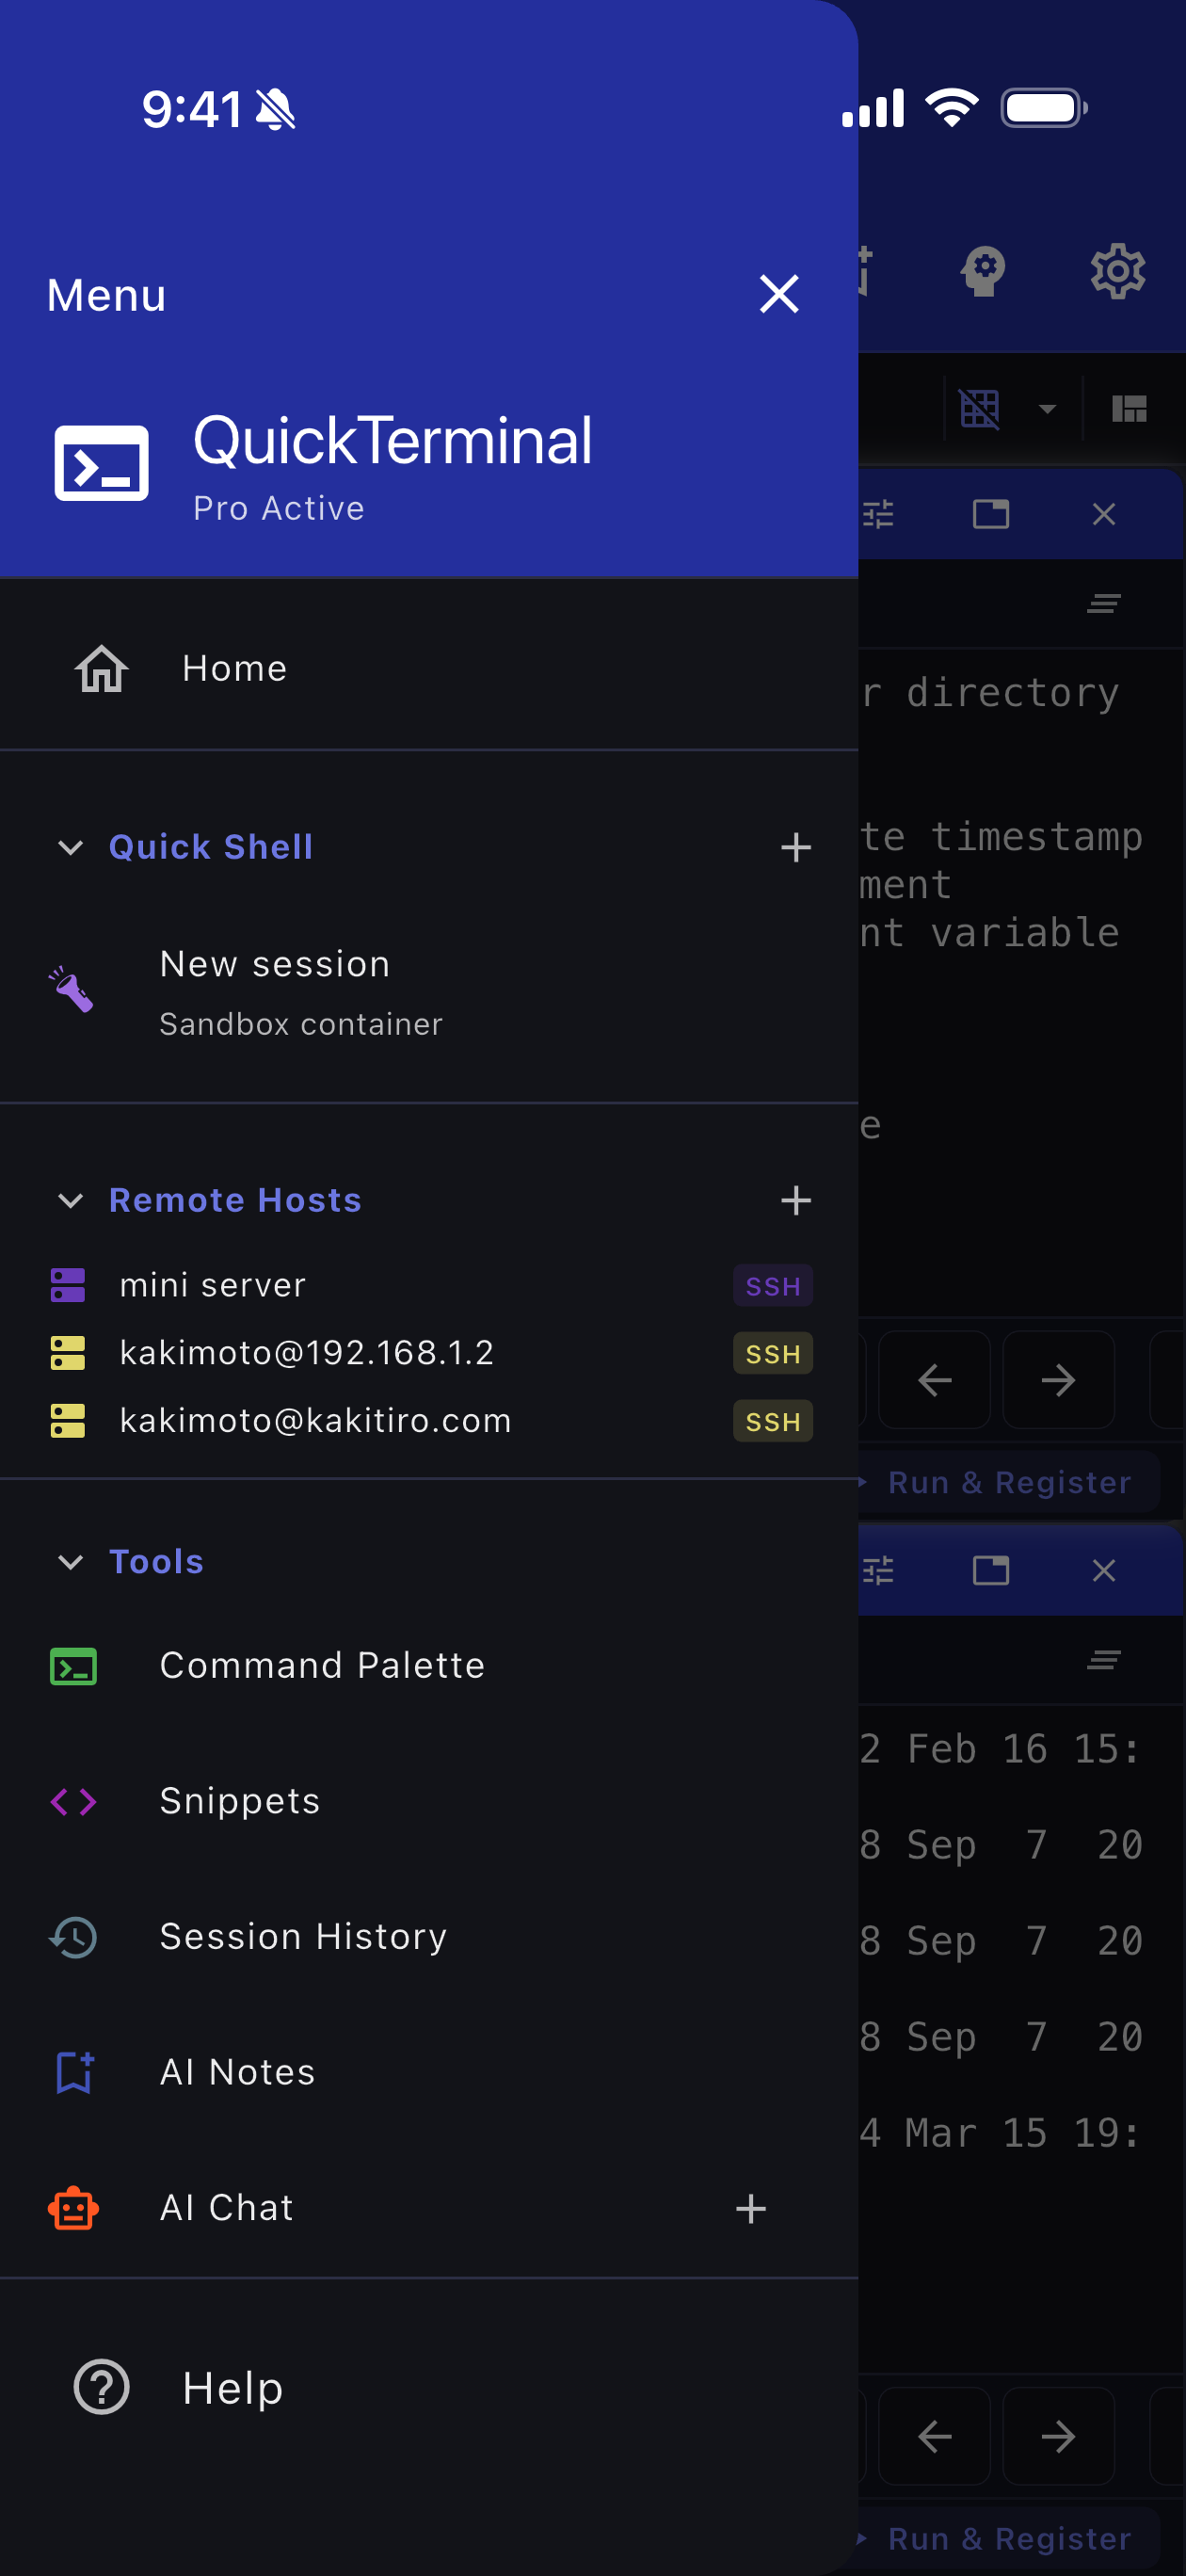This screenshot has height=2576, width=1186.
Task: Tap SSH badge on kakimoto@kakitiro.com row
Action: [773, 1422]
